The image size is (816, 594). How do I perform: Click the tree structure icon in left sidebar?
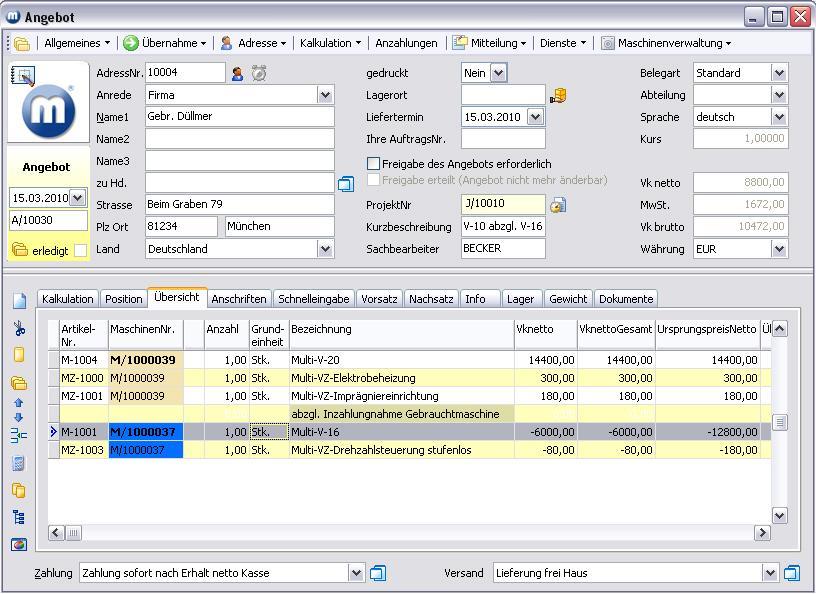click(19, 517)
